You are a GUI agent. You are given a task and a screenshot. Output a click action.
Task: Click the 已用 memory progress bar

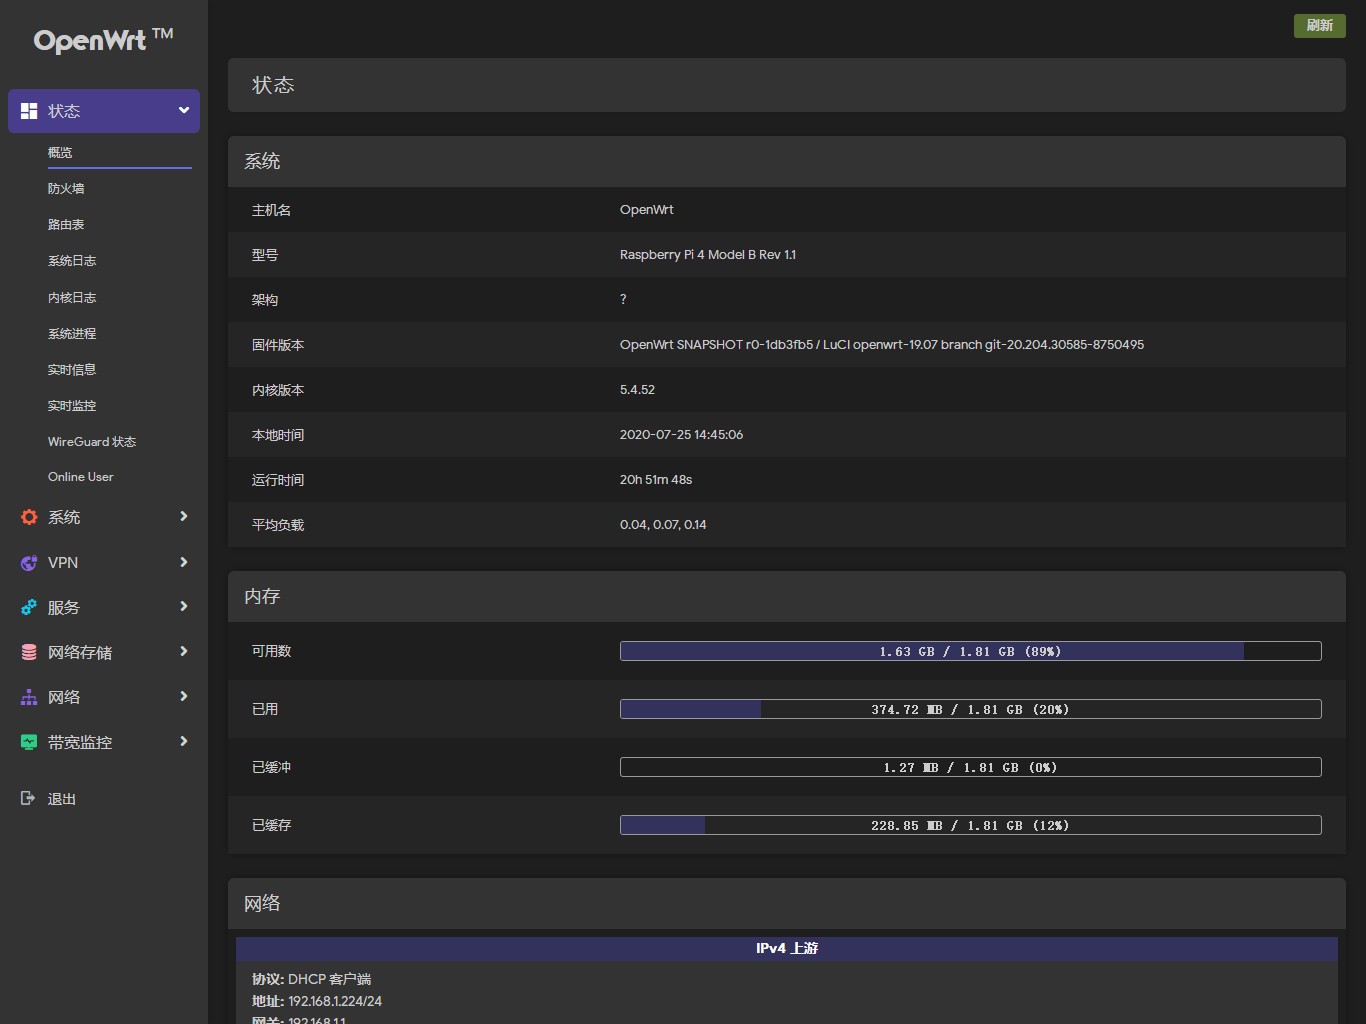[x=971, y=709]
